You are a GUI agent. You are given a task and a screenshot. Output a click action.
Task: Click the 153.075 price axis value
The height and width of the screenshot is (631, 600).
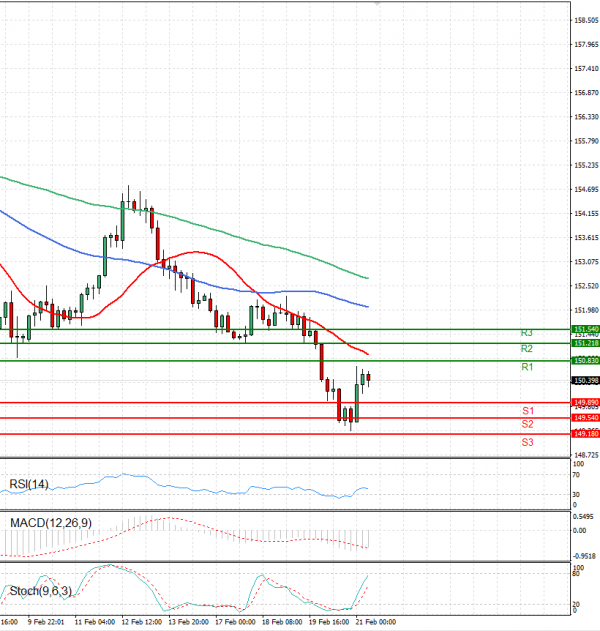point(586,262)
